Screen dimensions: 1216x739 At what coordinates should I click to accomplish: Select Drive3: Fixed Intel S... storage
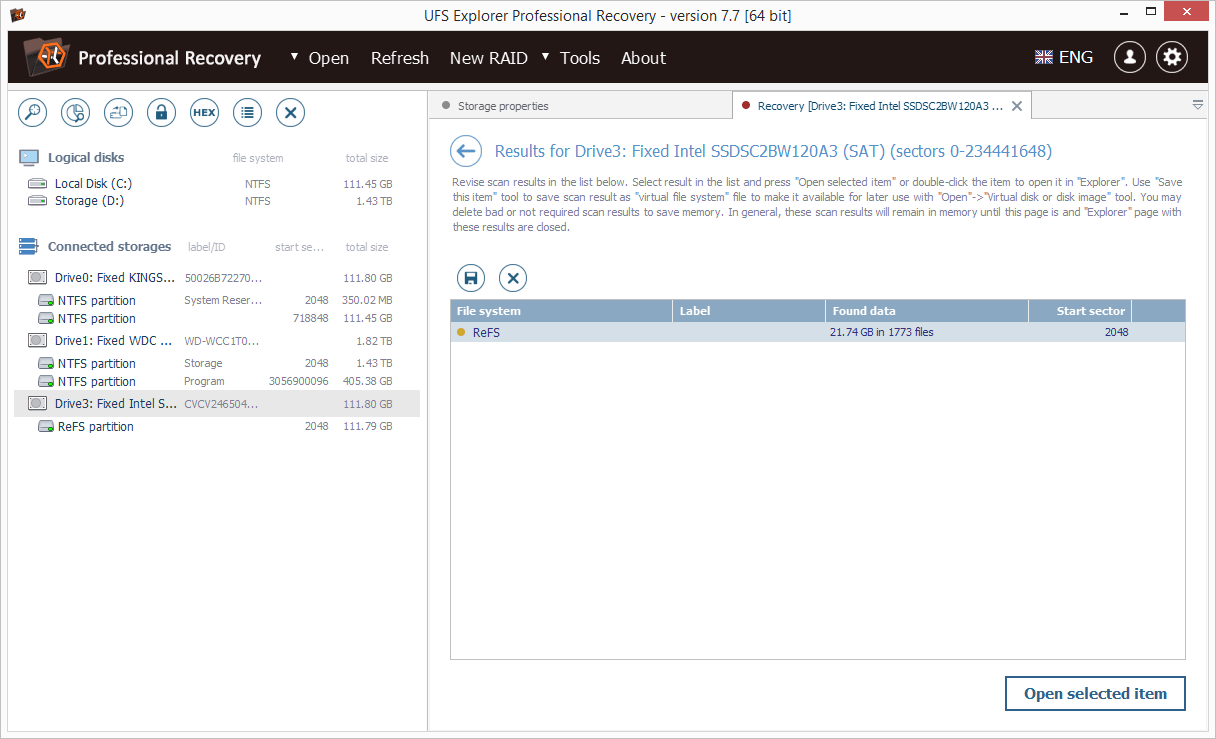pos(217,404)
